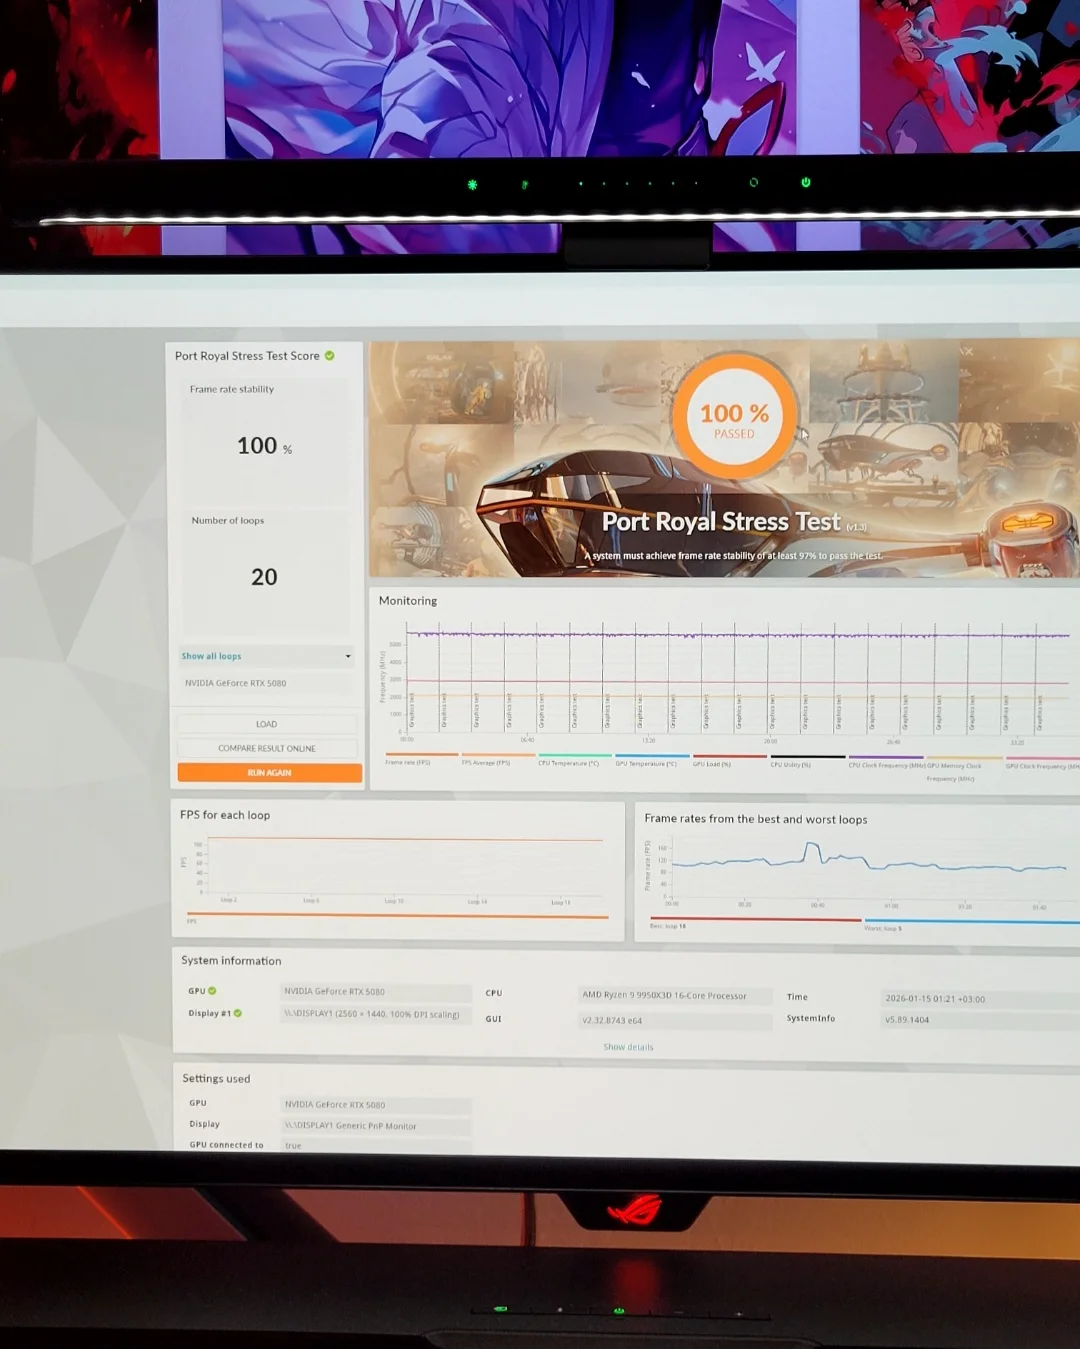Click the frame rate stability value 100 %
1080x1349 pixels.
click(264, 446)
